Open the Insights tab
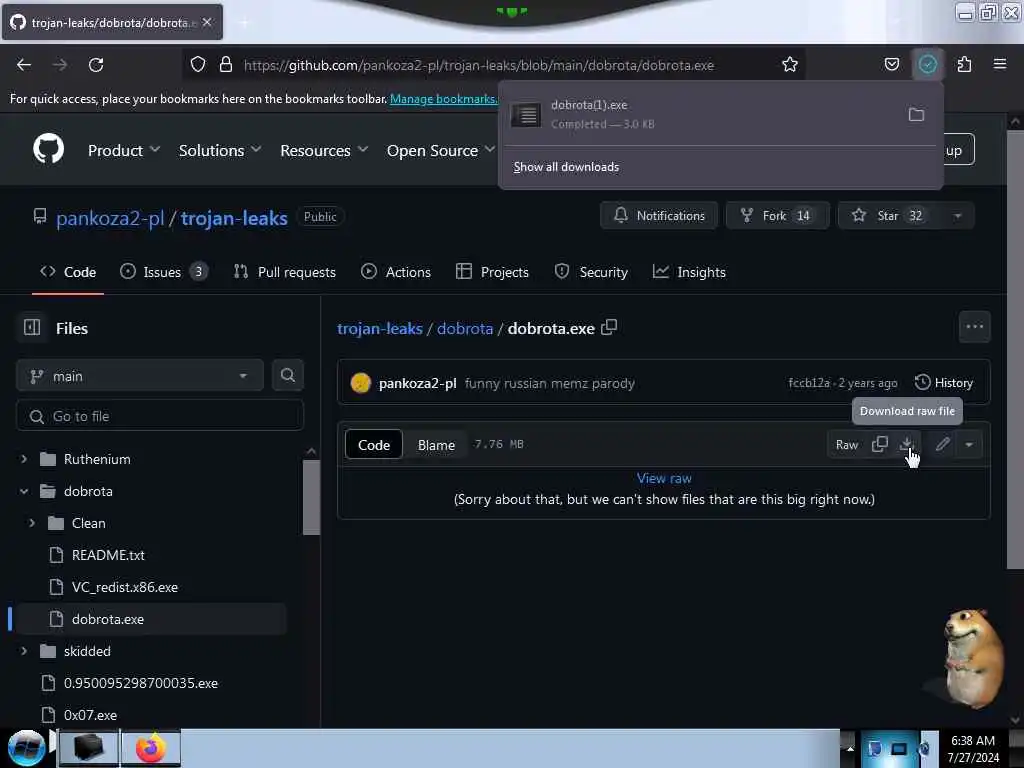1024x768 pixels. (x=689, y=272)
